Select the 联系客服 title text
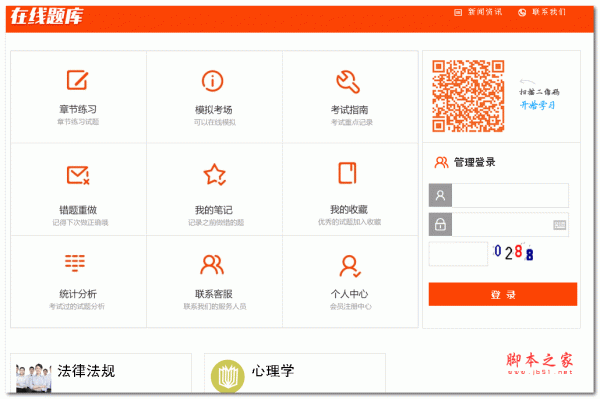 (x=214, y=294)
